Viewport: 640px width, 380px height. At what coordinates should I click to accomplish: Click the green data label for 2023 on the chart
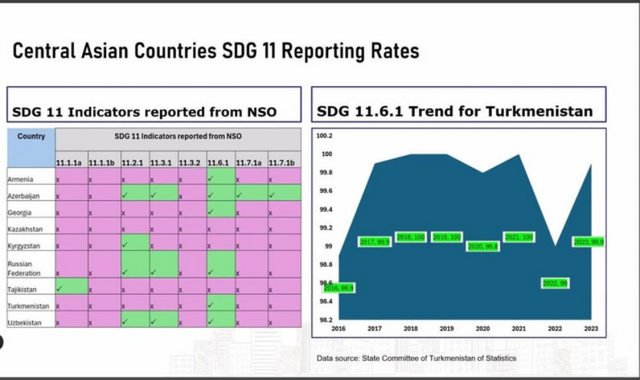[589, 242]
